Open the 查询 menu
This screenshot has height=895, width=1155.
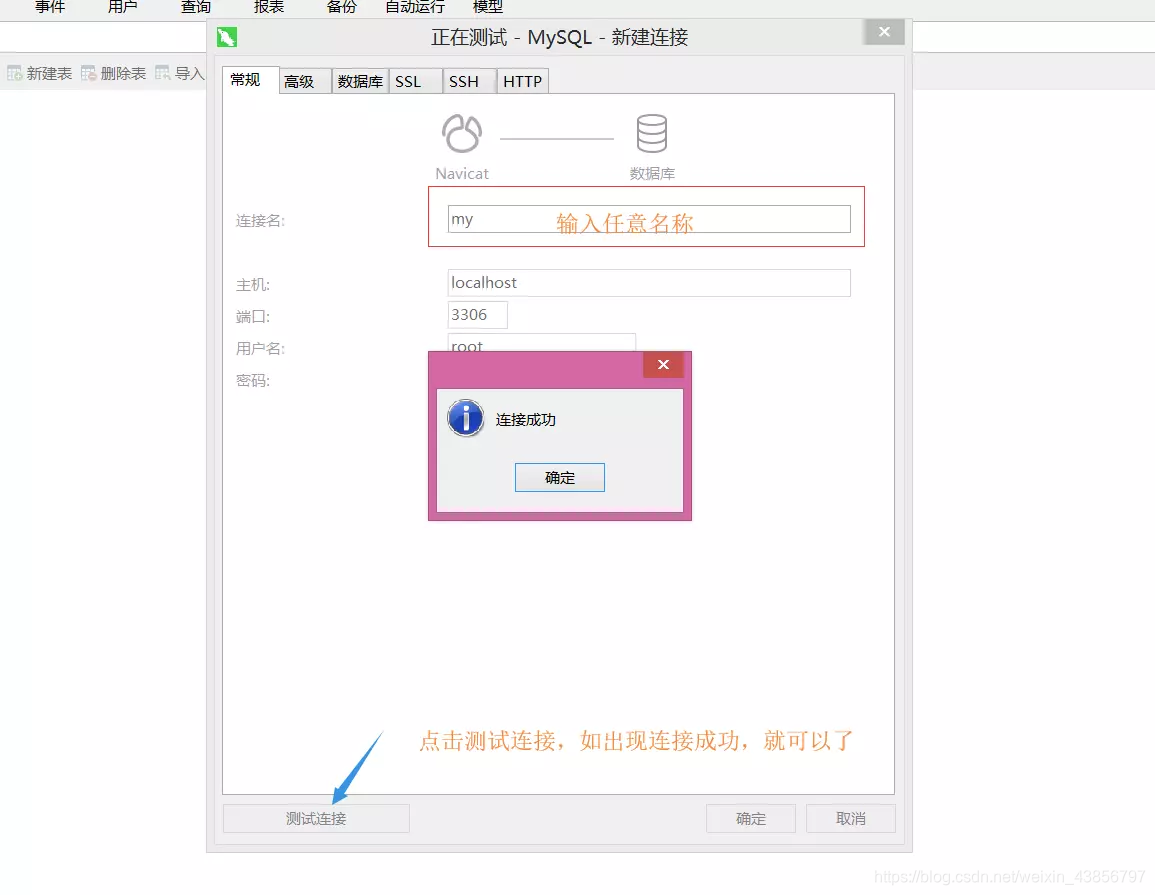[195, 7]
